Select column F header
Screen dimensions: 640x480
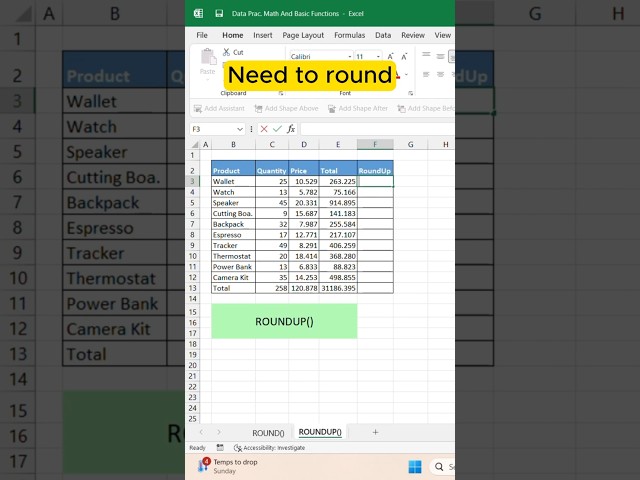coord(375,144)
